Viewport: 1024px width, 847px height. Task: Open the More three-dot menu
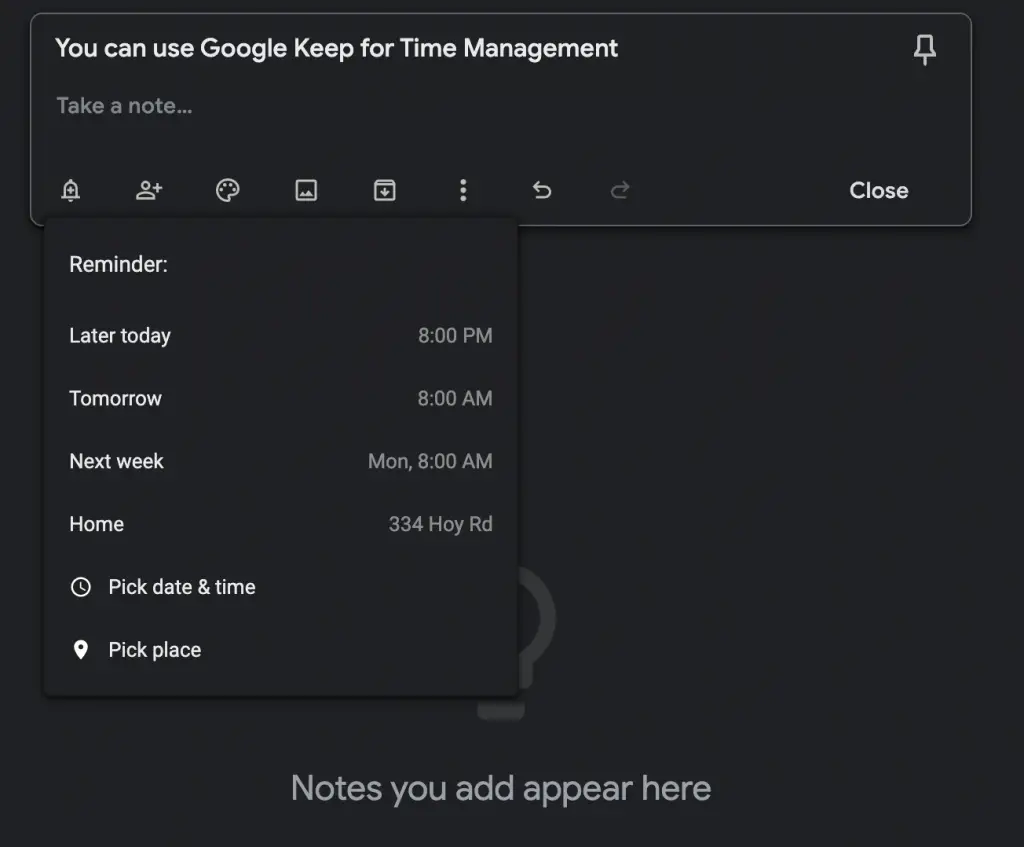(463, 190)
